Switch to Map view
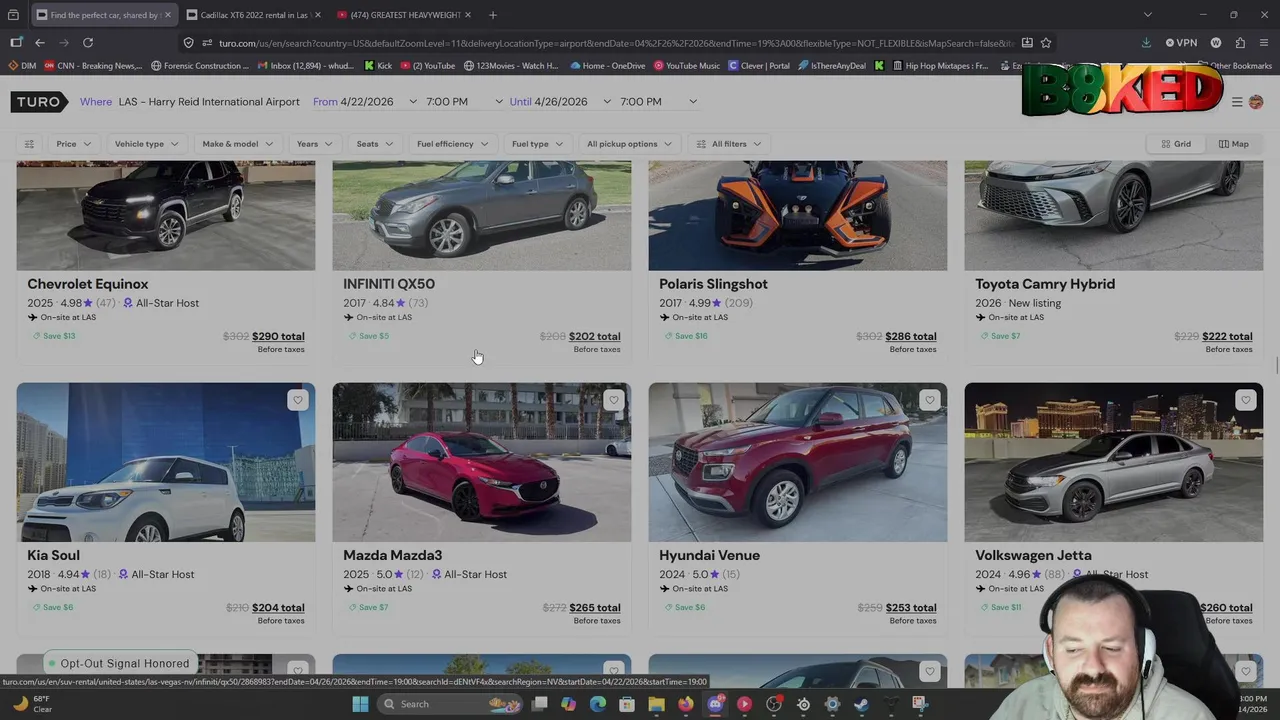 pyautogui.click(x=1233, y=144)
